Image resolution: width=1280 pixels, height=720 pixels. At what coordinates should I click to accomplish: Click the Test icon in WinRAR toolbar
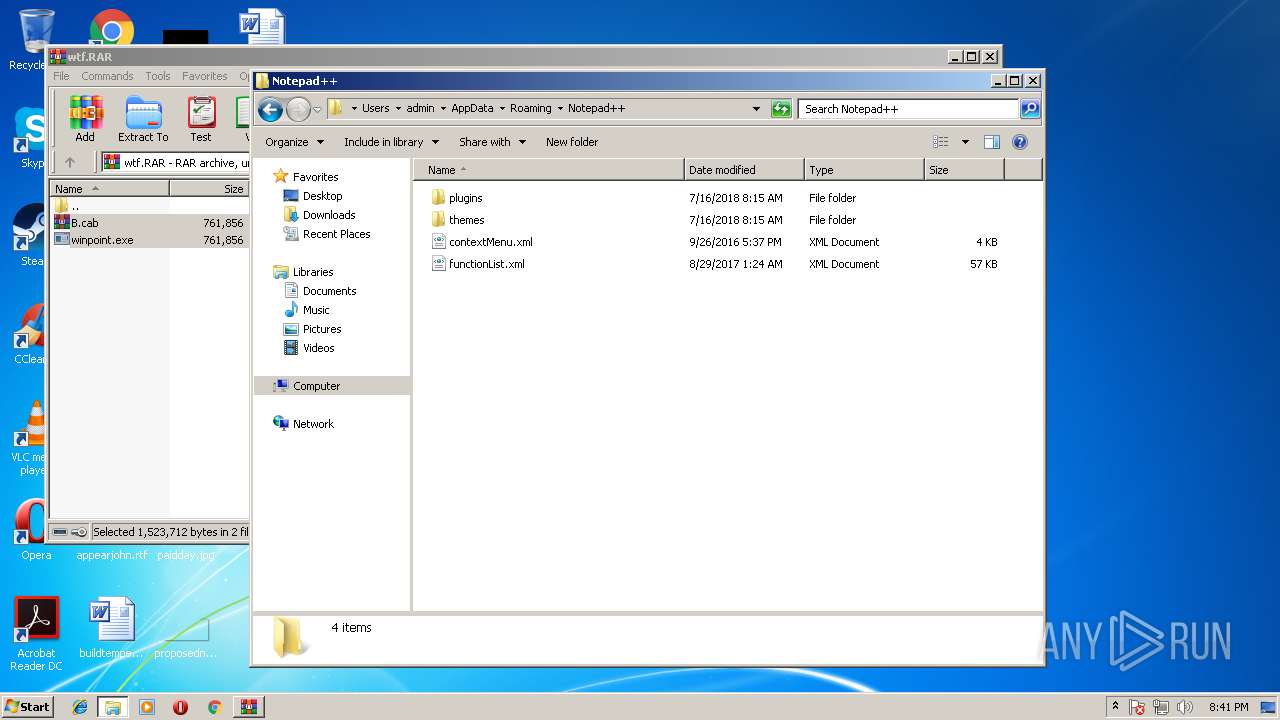point(201,120)
